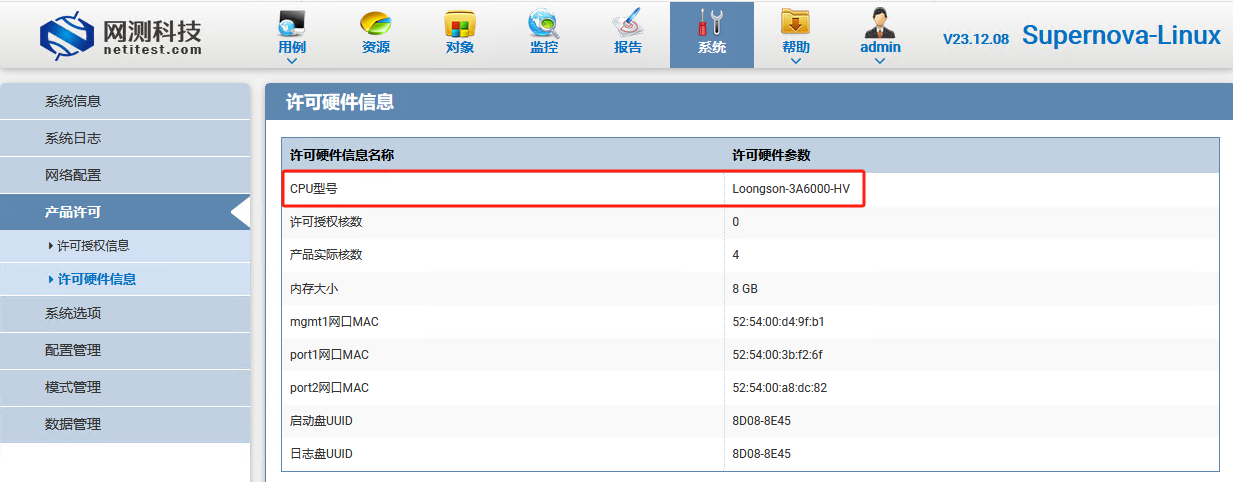Open the 帮助 help icon
Image resolution: width=1233 pixels, height=482 pixels.
[796, 22]
